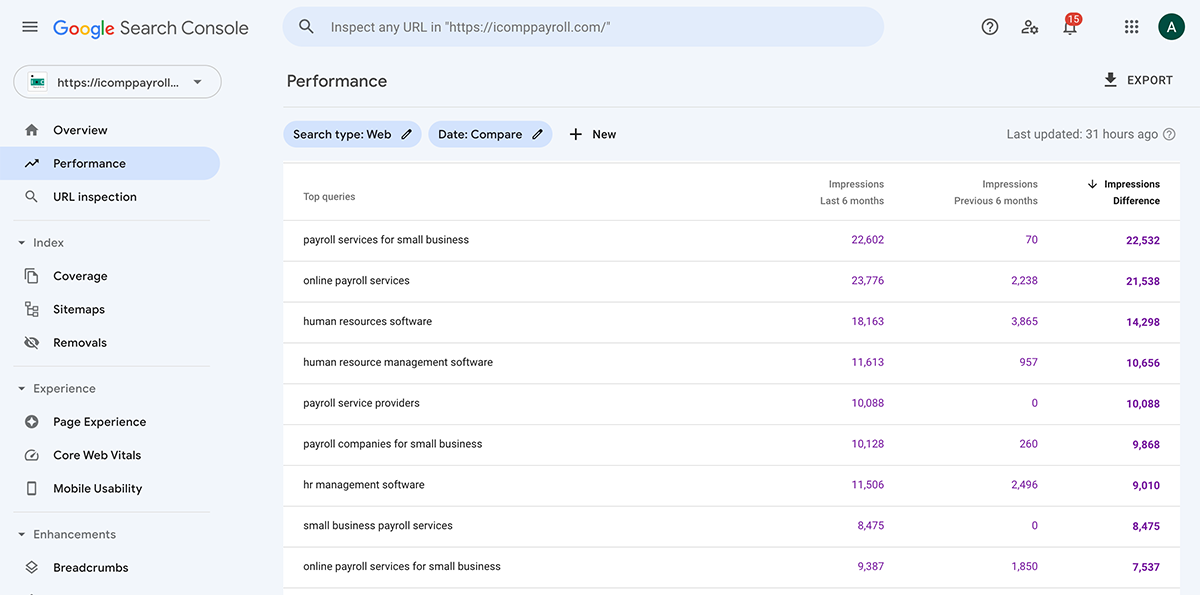1200x595 pixels.
Task: Open Sitemaps from the sidebar
Action: [78, 309]
